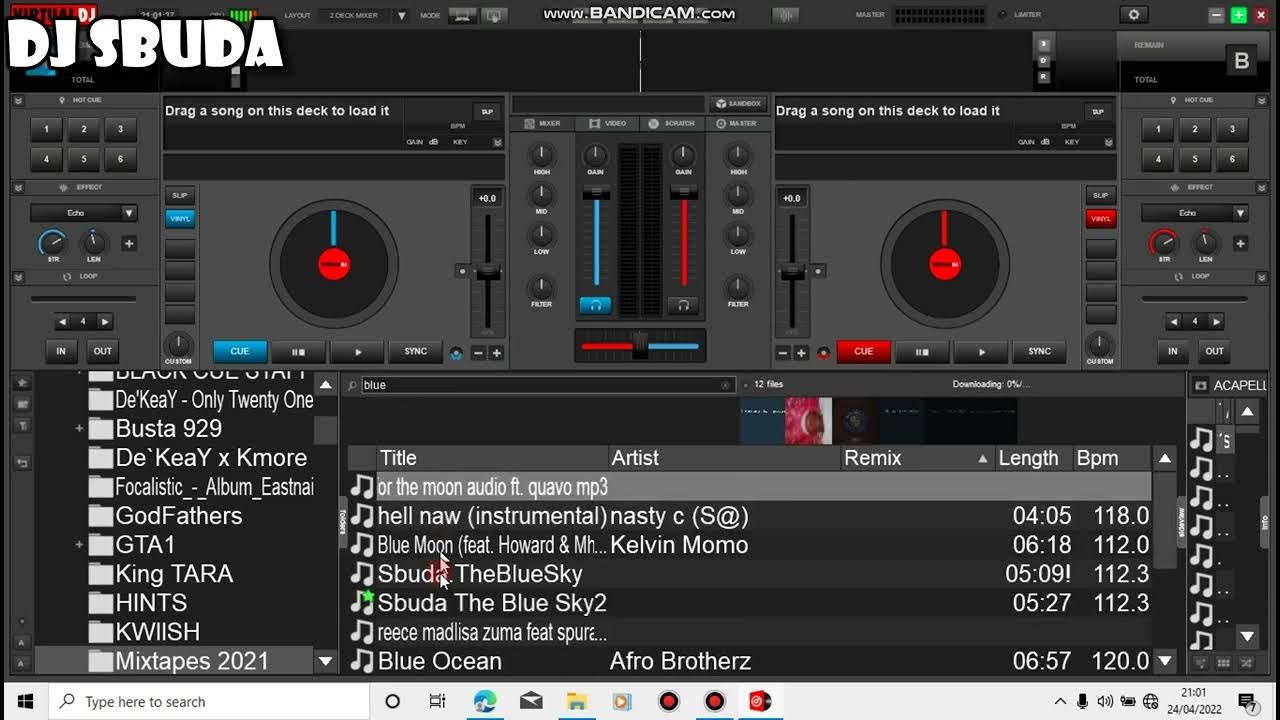1280x720 pixels.
Task: Clear the search field with X icon
Action: click(726, 385)
